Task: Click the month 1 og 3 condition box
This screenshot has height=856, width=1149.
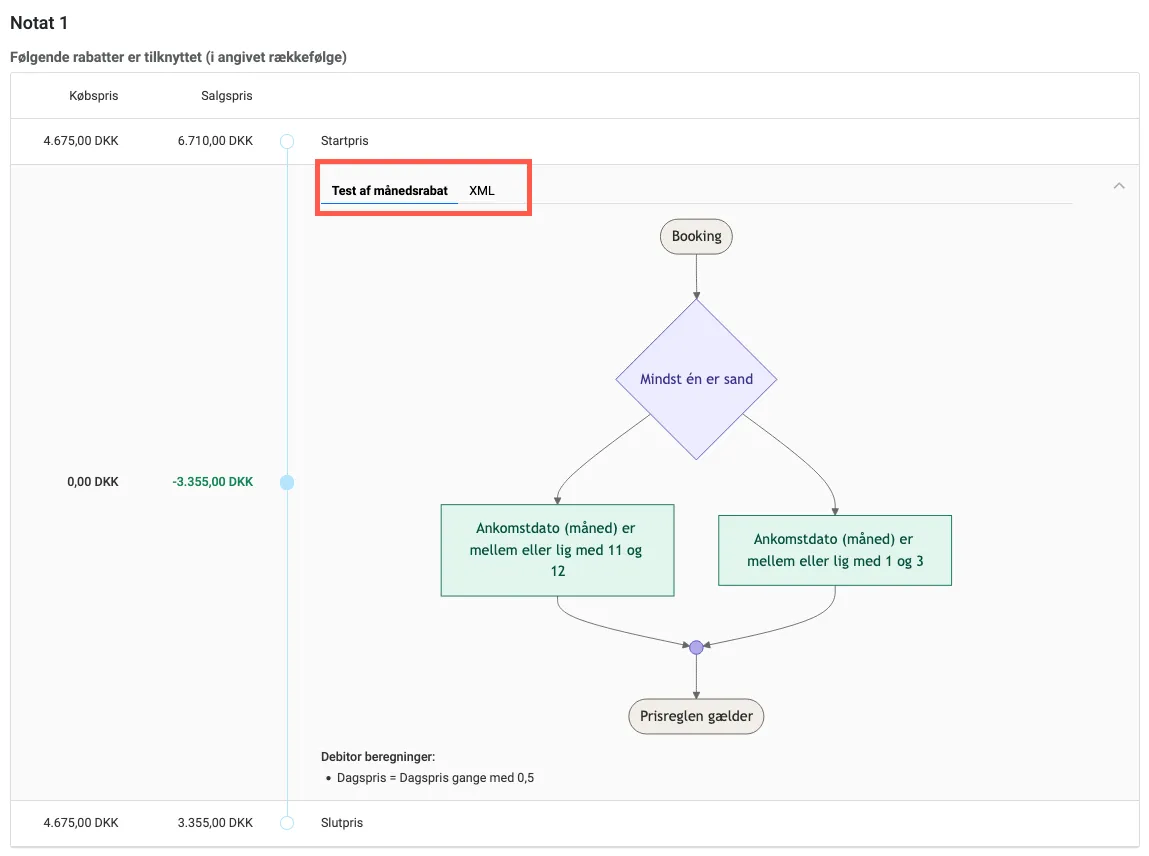Action: tap(835, 550)
